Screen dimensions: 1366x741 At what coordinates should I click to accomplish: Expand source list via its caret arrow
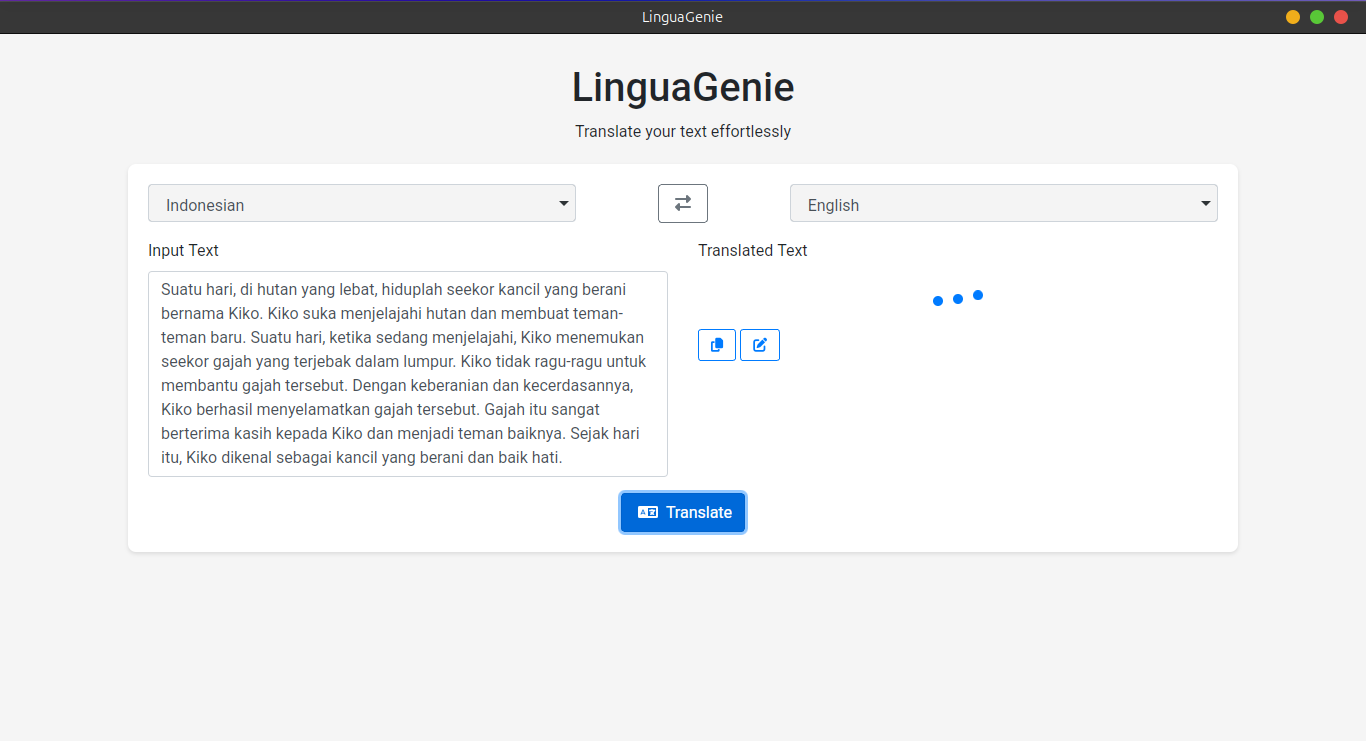point(563,204)
